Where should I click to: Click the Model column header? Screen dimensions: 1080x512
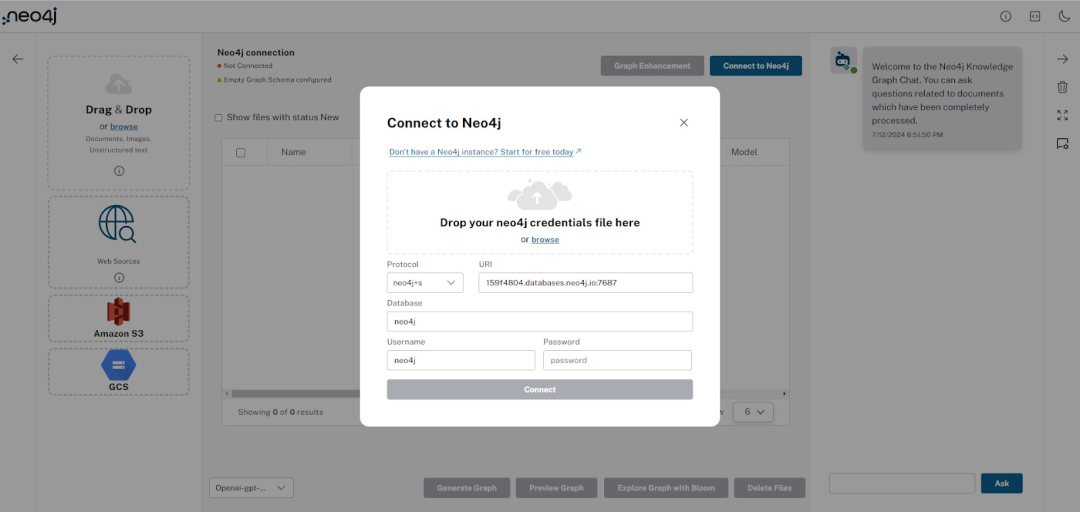[x=744, y=152]
